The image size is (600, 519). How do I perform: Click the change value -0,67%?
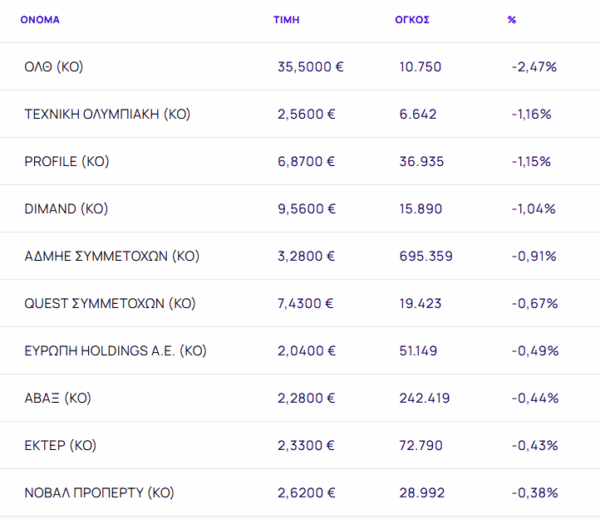[x=535, y=304]
